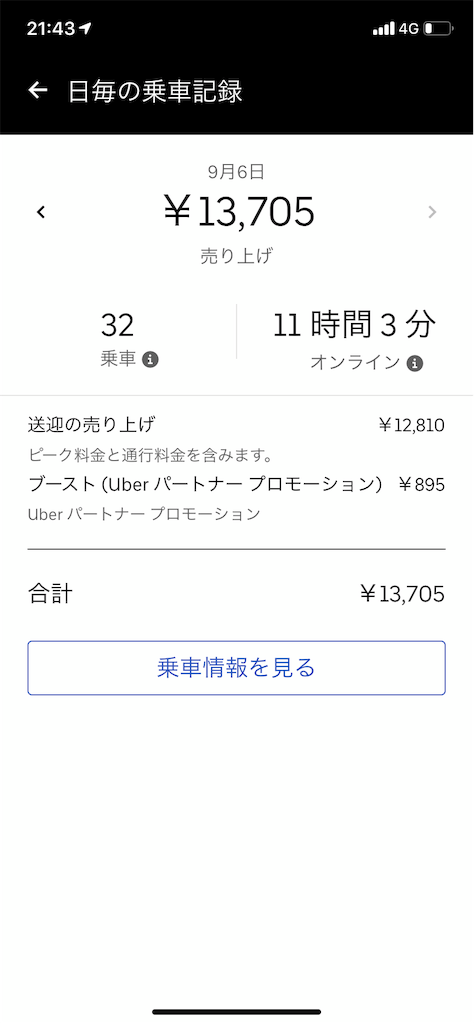
Task: Tap the signal strength bars icon
Action: (x=383, y=29)
